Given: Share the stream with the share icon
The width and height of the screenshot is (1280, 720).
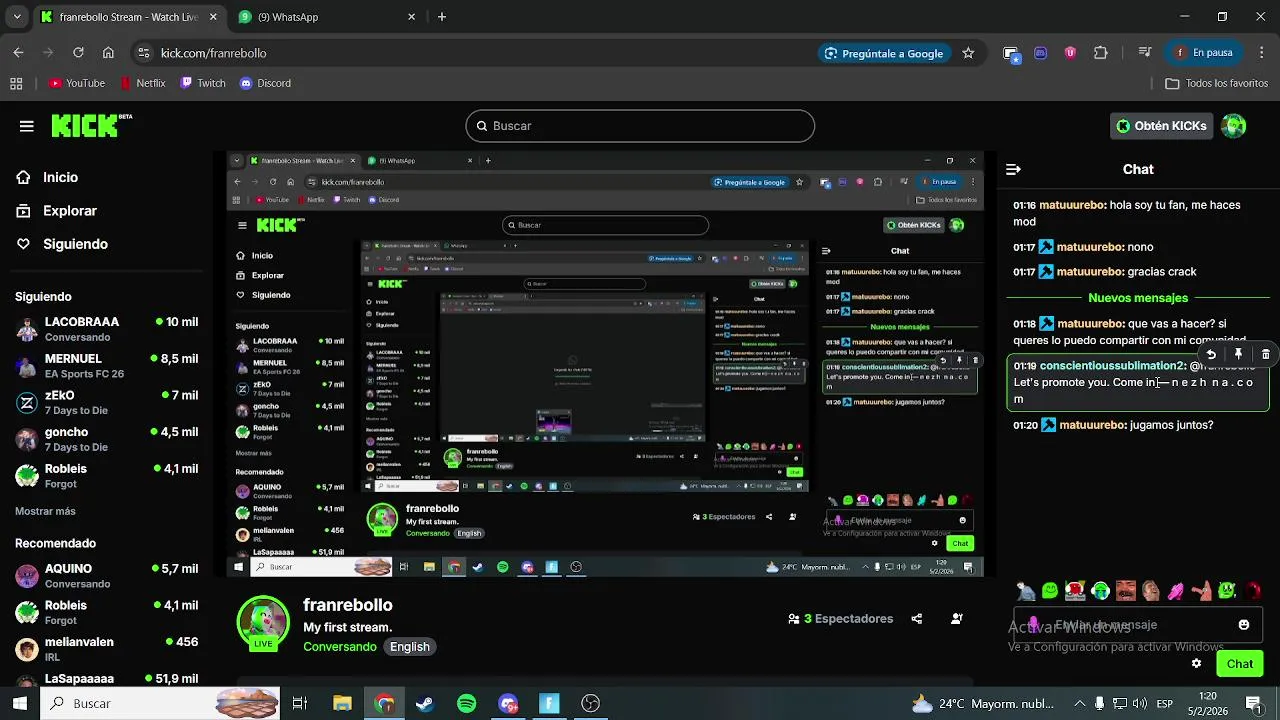Looking at the screenshot, I should point(916,619).
